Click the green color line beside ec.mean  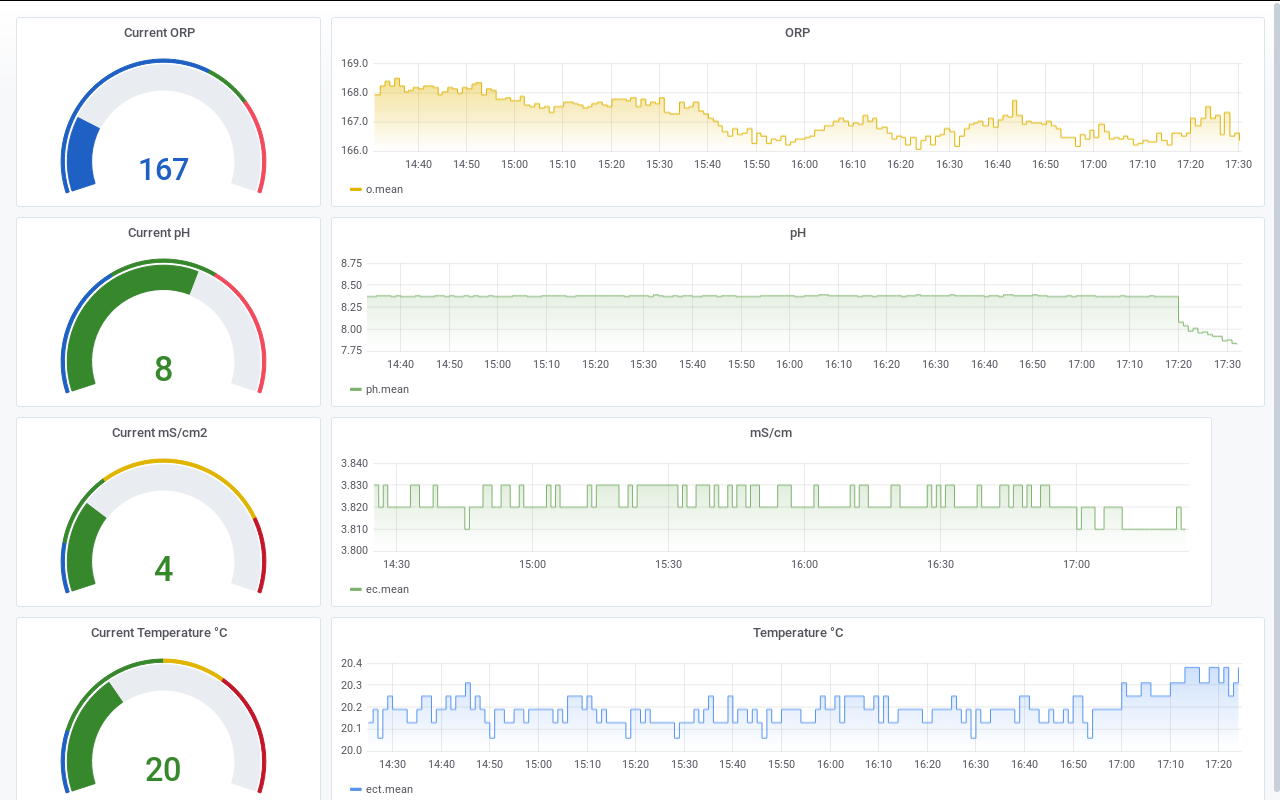click(x=355, y=589)
